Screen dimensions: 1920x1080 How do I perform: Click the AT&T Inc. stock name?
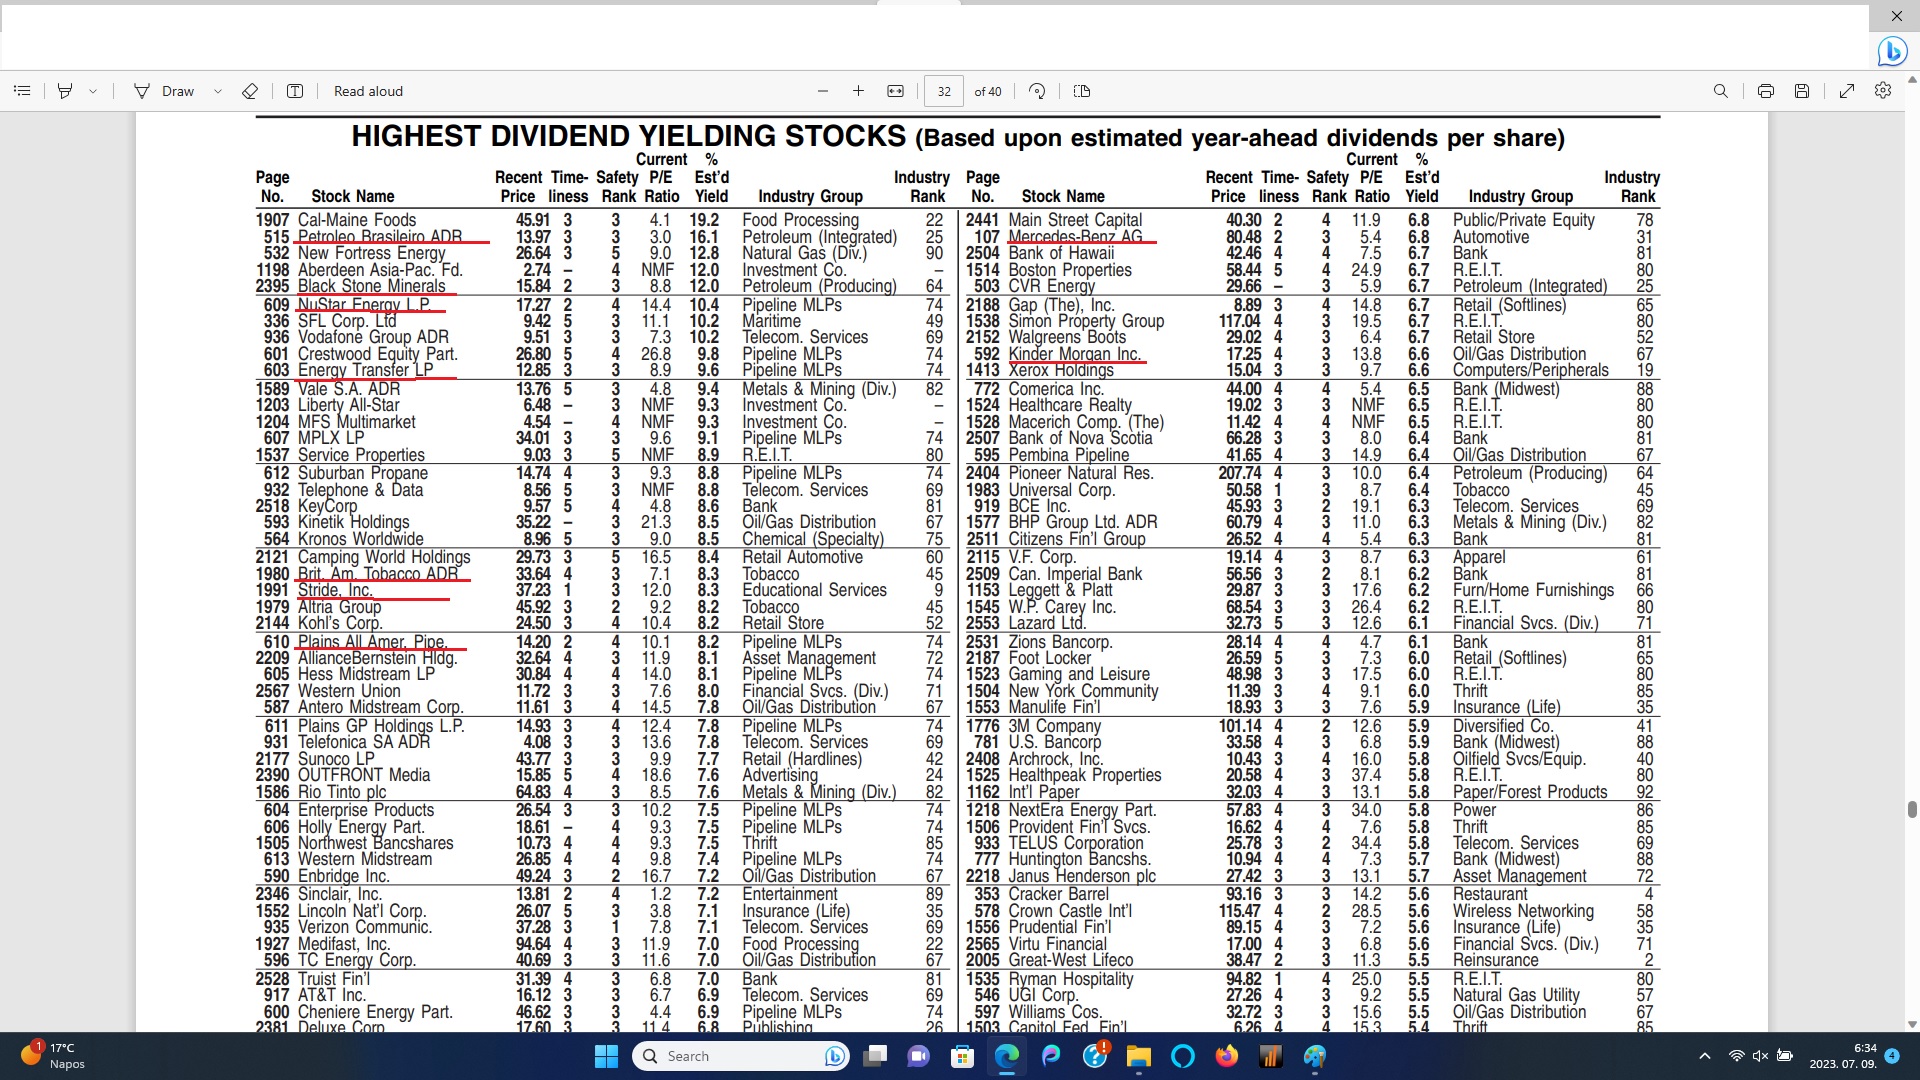pyautogui.click(x=332, y=995)
